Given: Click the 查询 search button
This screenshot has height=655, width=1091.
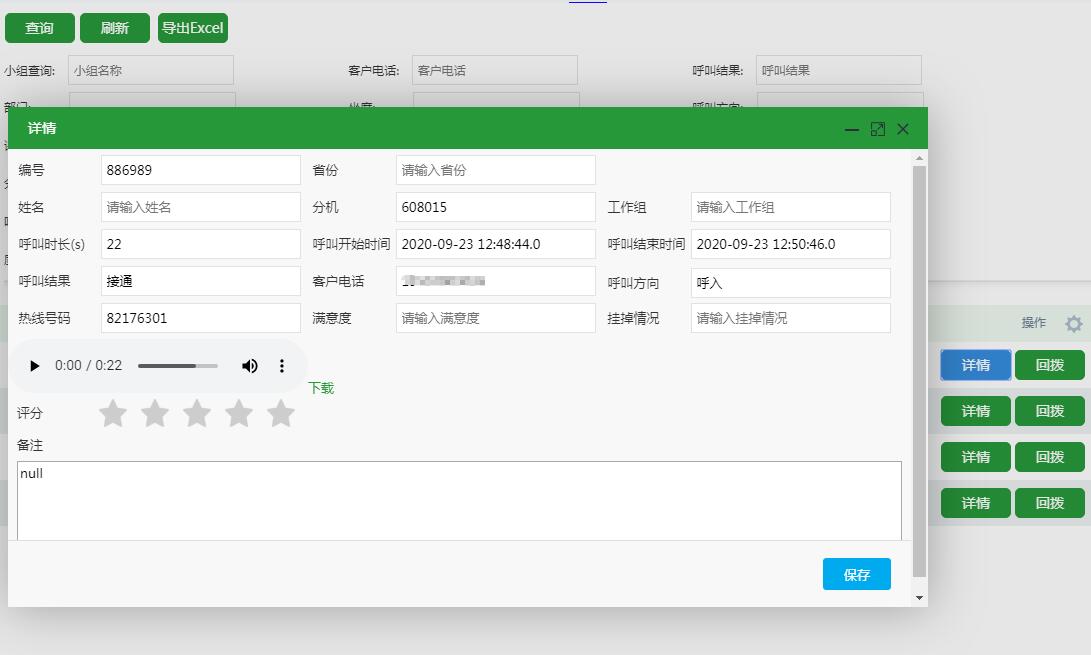Looking at the screenshot, I should (x=40, y=28).
